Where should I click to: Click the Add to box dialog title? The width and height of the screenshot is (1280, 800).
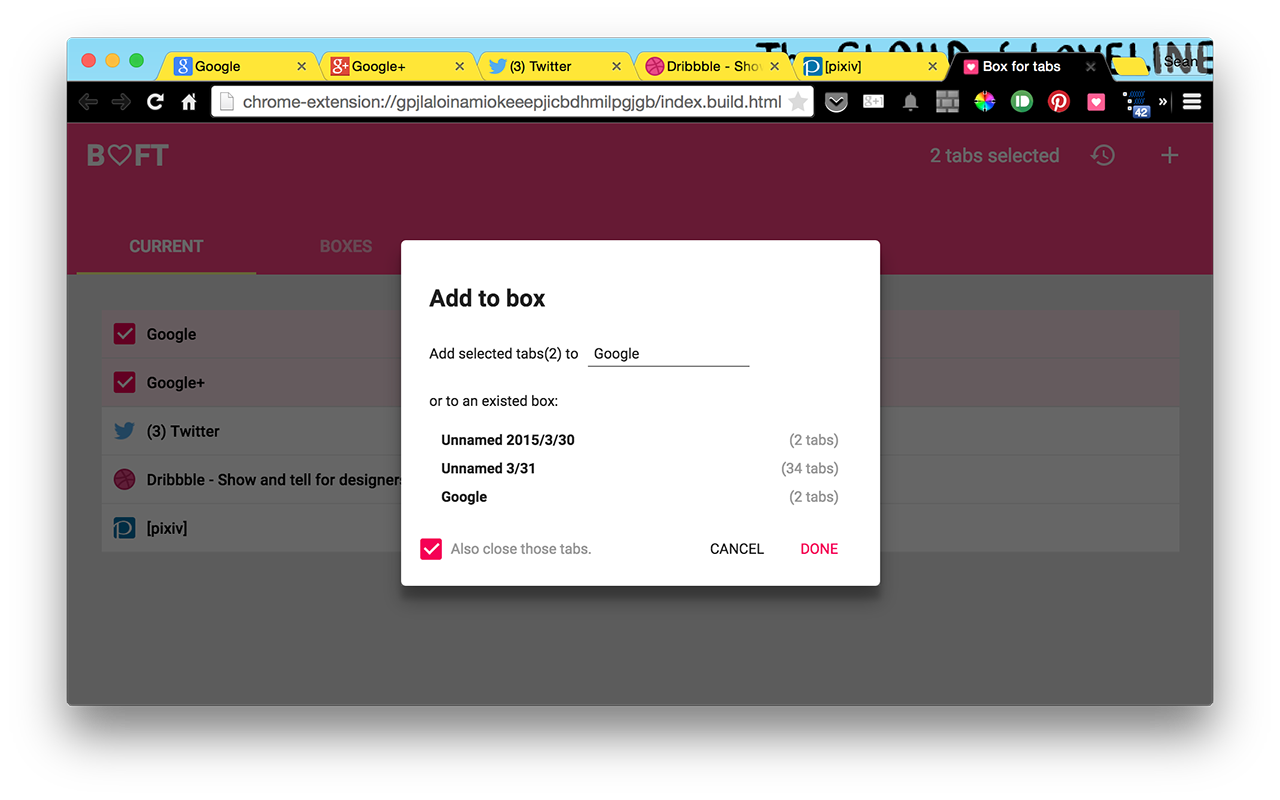pos(487,298)
